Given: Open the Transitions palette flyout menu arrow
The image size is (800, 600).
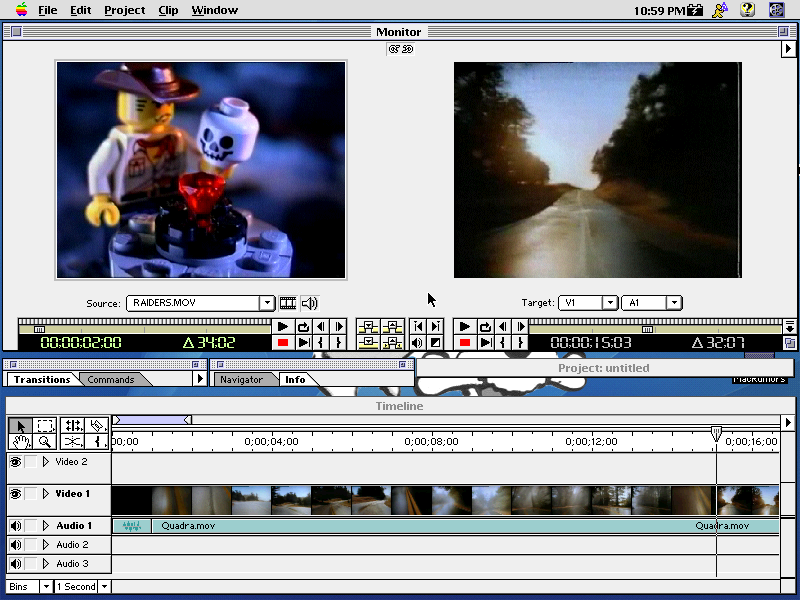Looking at the screenshot, I should point(200,379).
